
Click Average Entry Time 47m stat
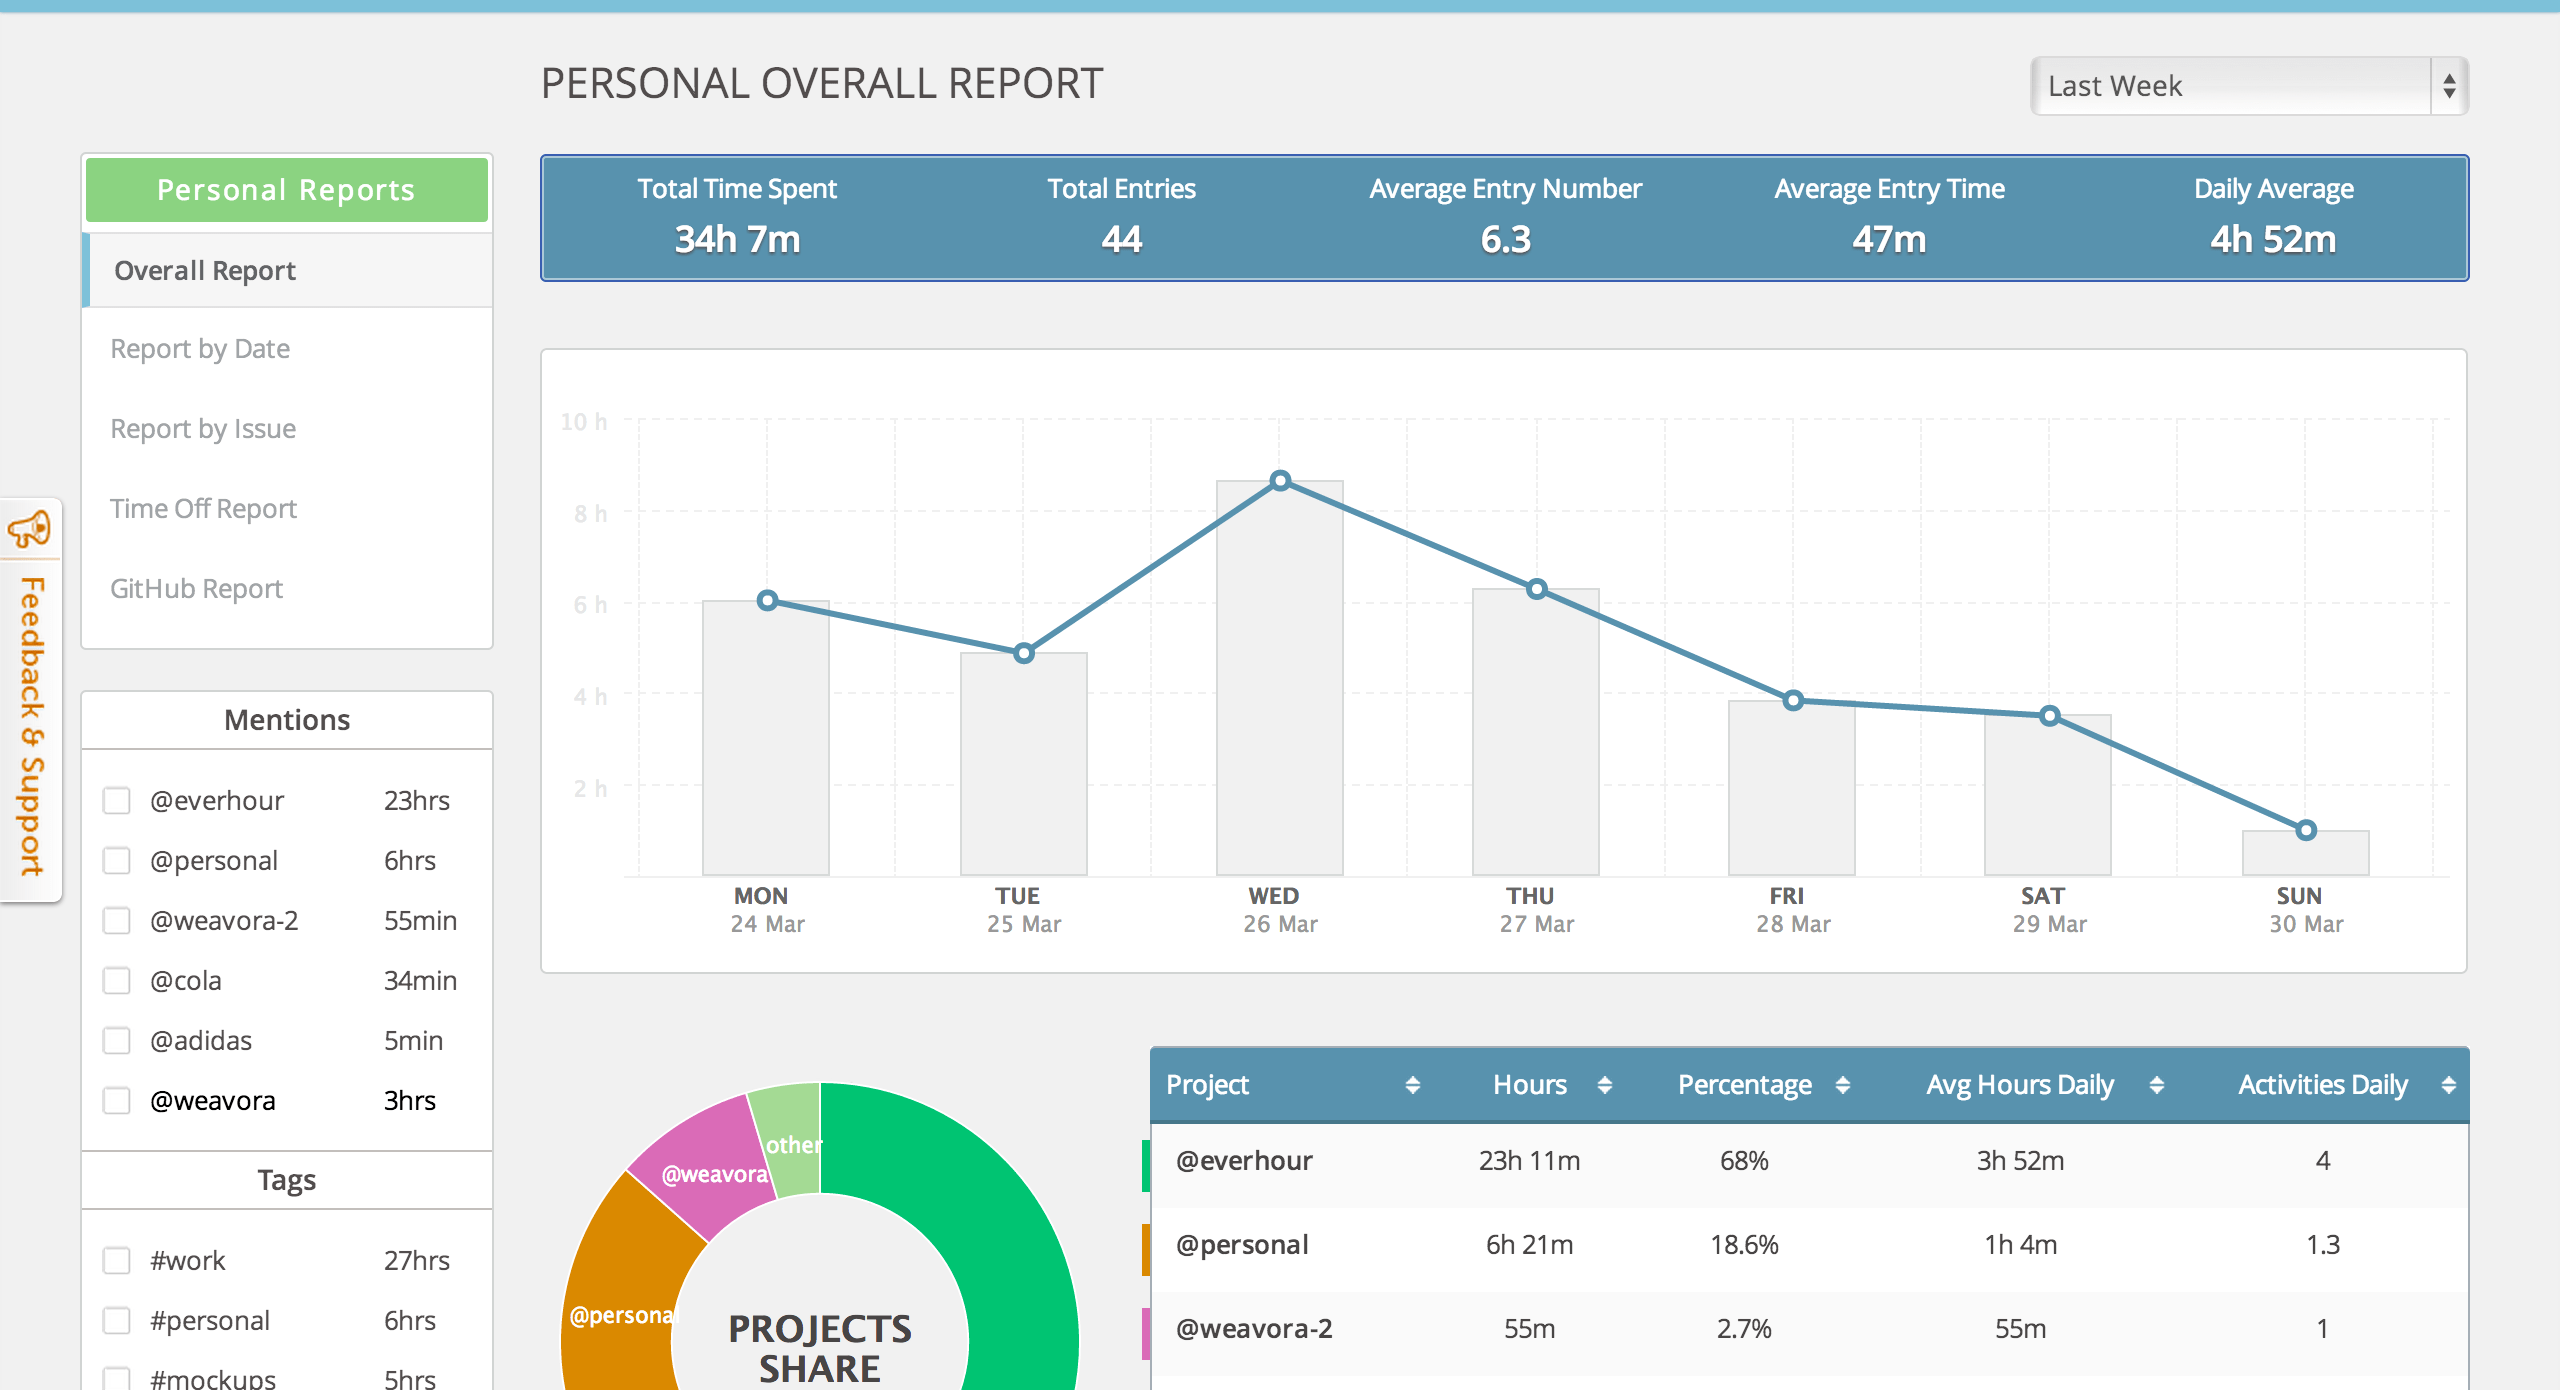pyautogui.click(x=1889, y=217)
